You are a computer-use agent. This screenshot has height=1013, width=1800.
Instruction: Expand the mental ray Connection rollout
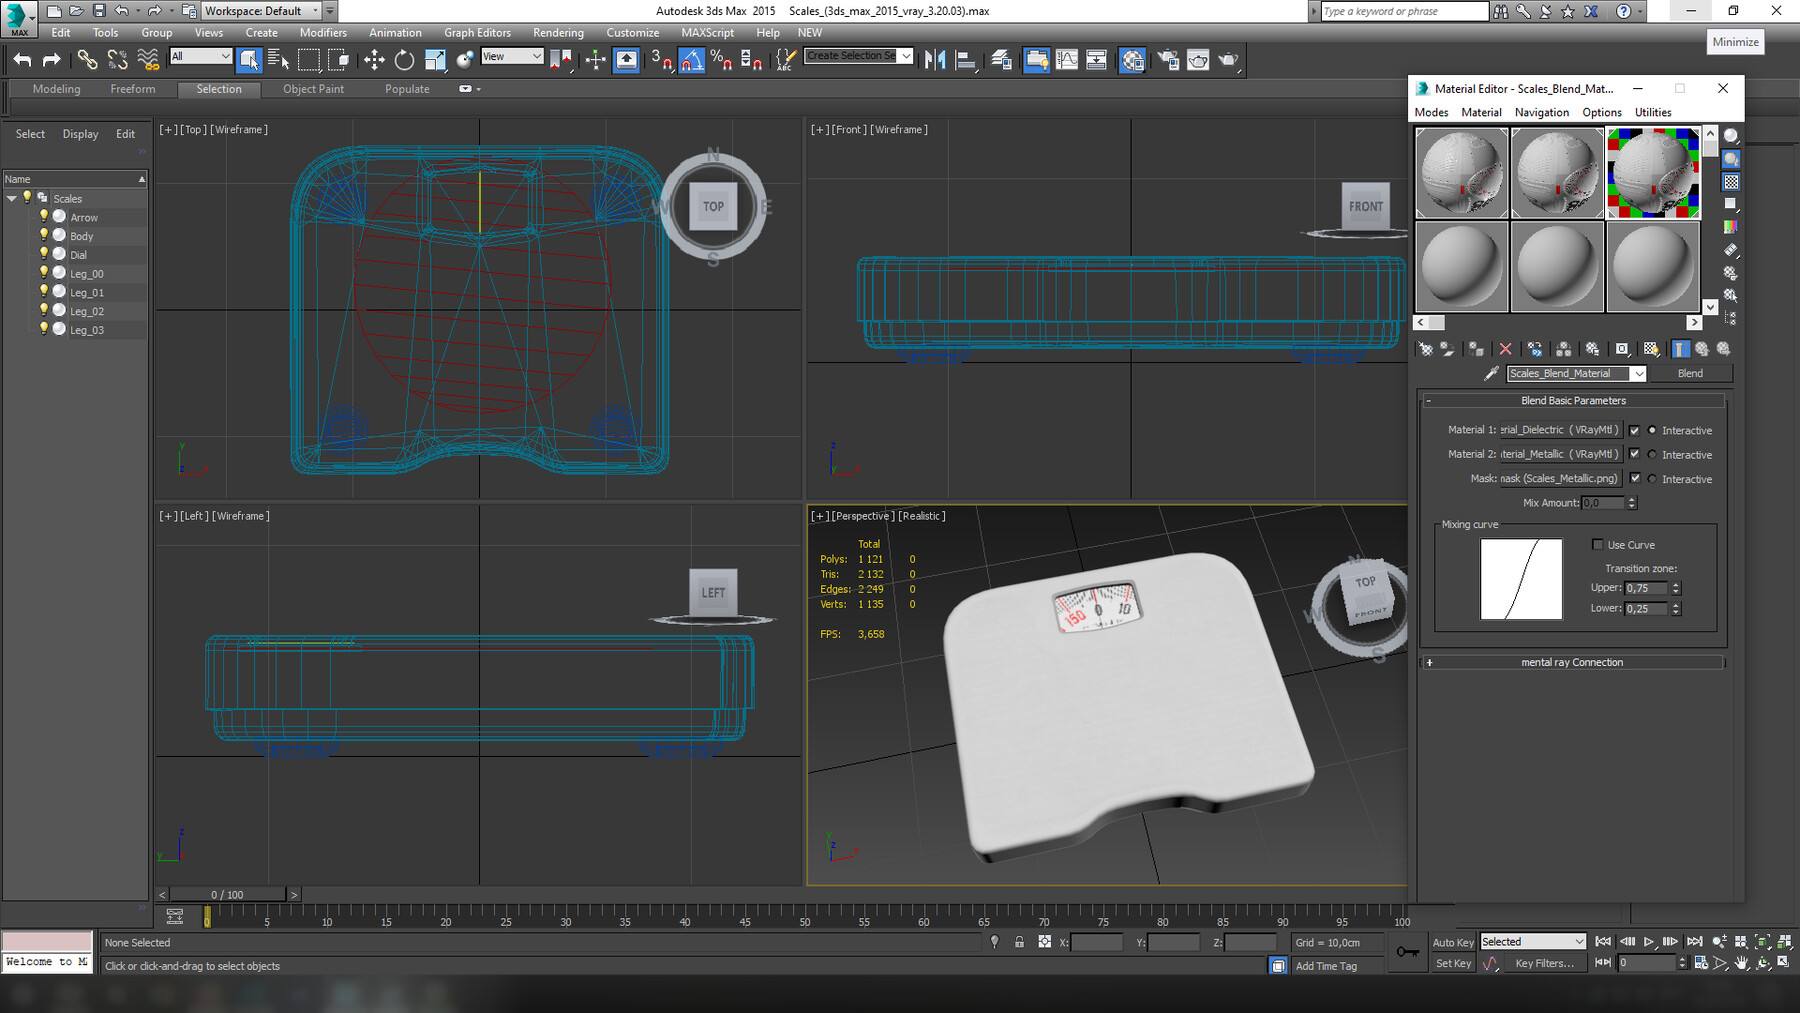pos(1572,662)
